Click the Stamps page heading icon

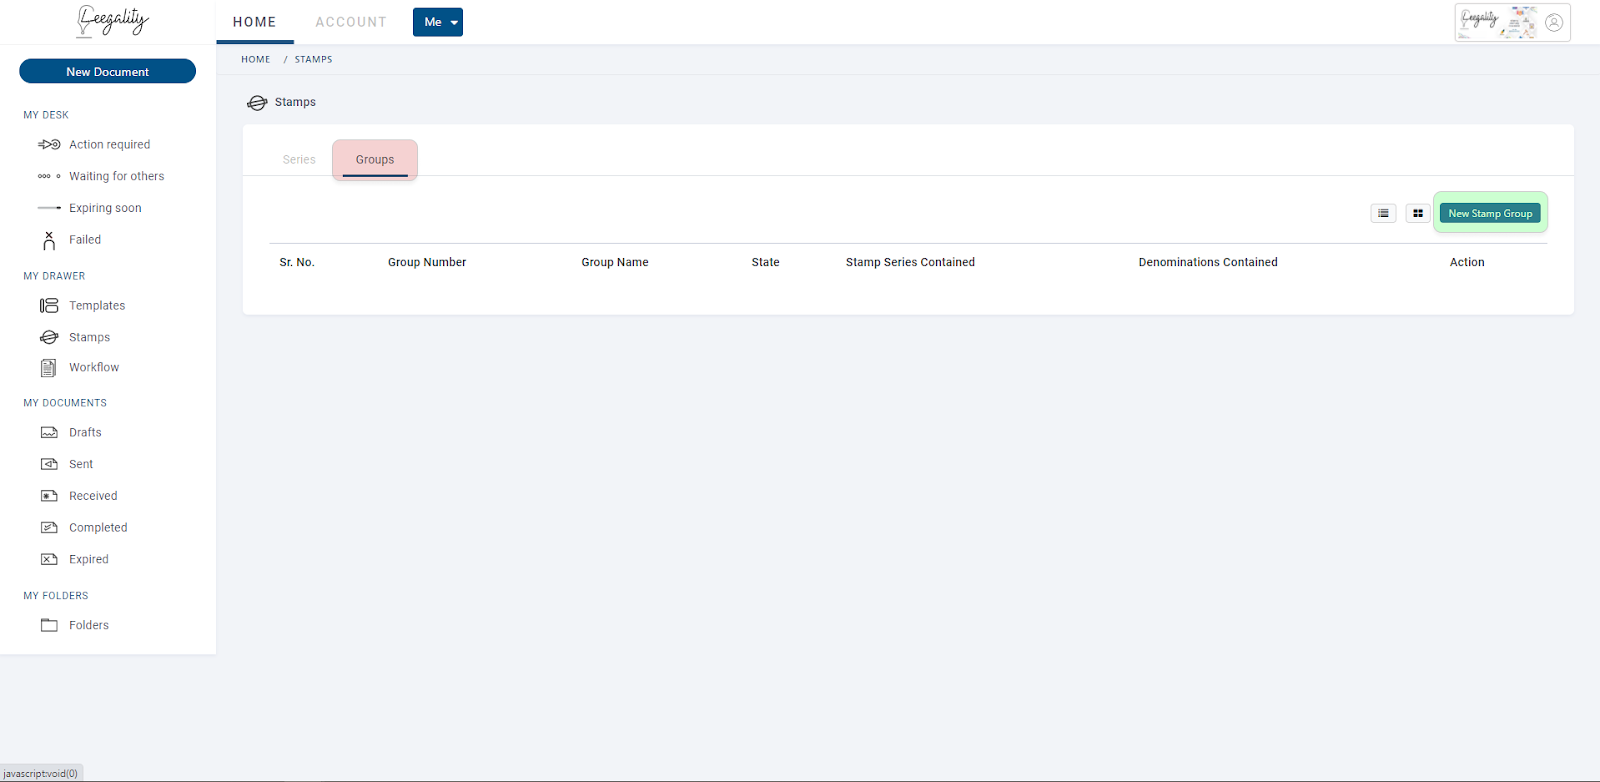coord(257,102)
